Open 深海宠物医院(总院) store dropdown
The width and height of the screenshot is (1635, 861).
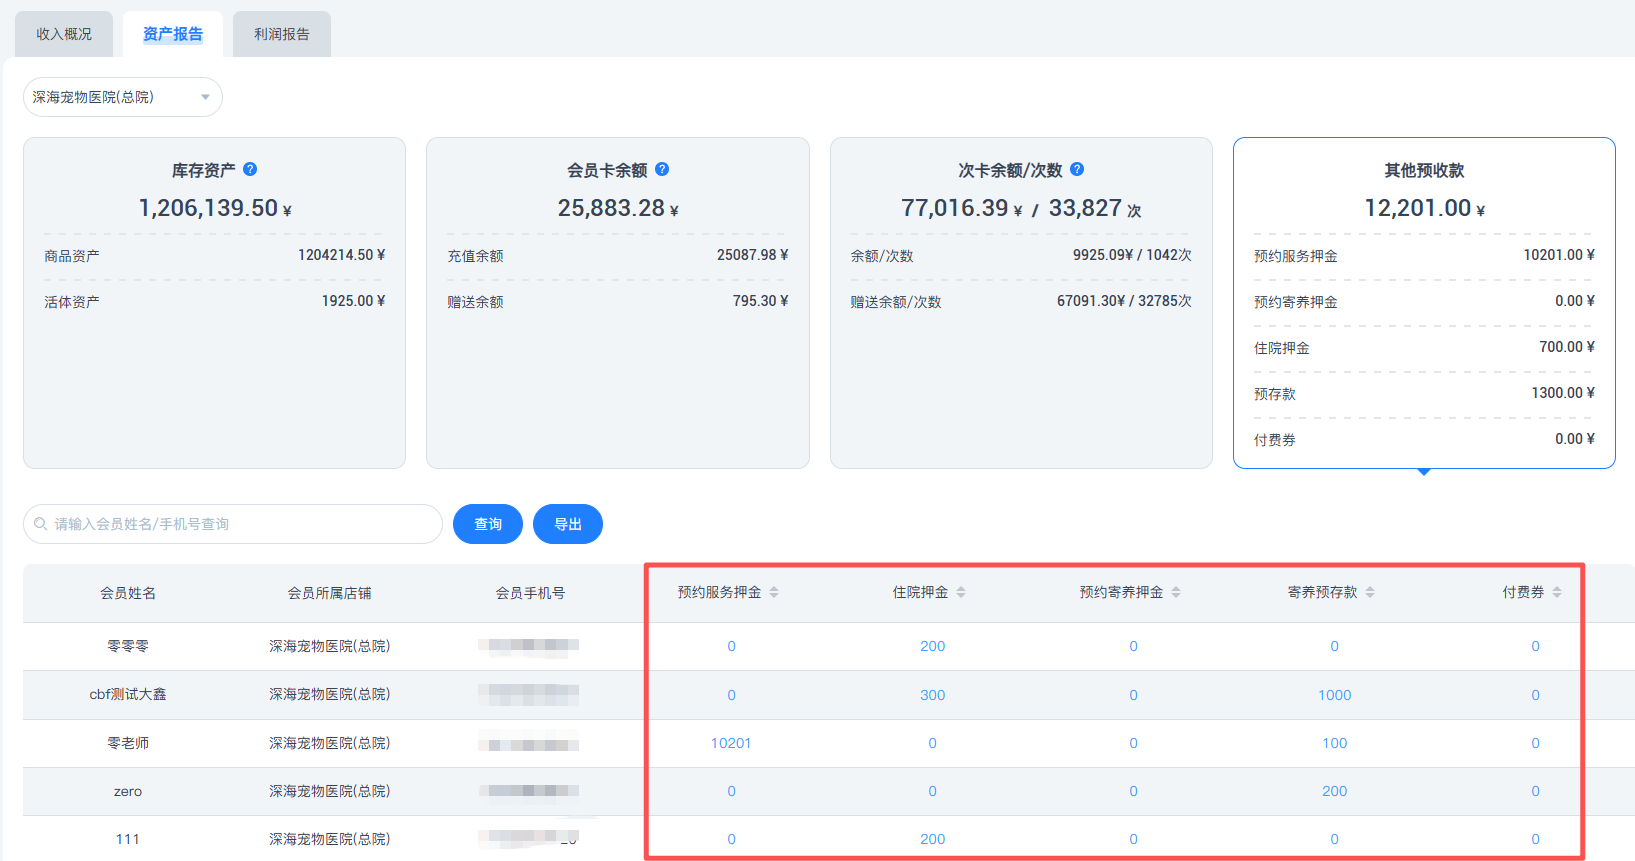[x=122, y=97]
